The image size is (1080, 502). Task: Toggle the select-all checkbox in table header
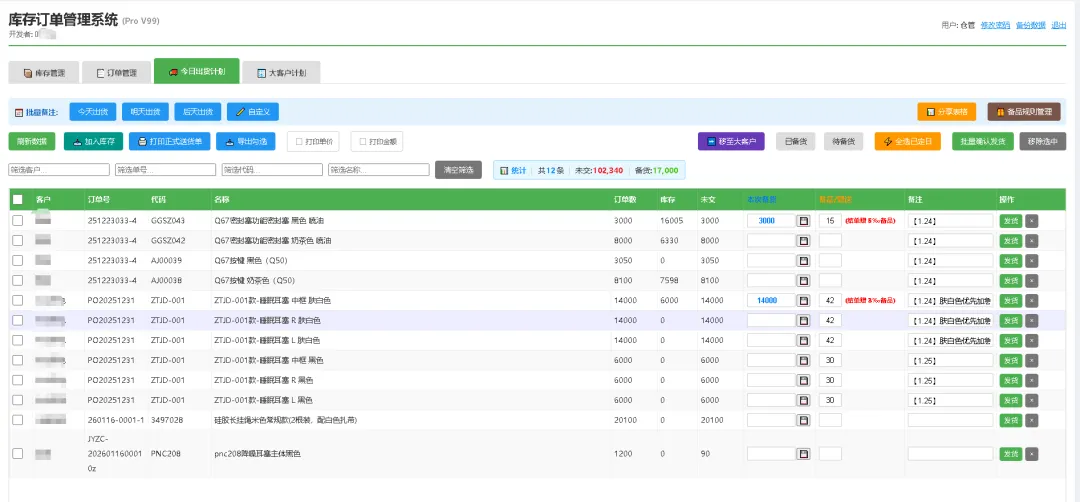click(x=18, y=200)
